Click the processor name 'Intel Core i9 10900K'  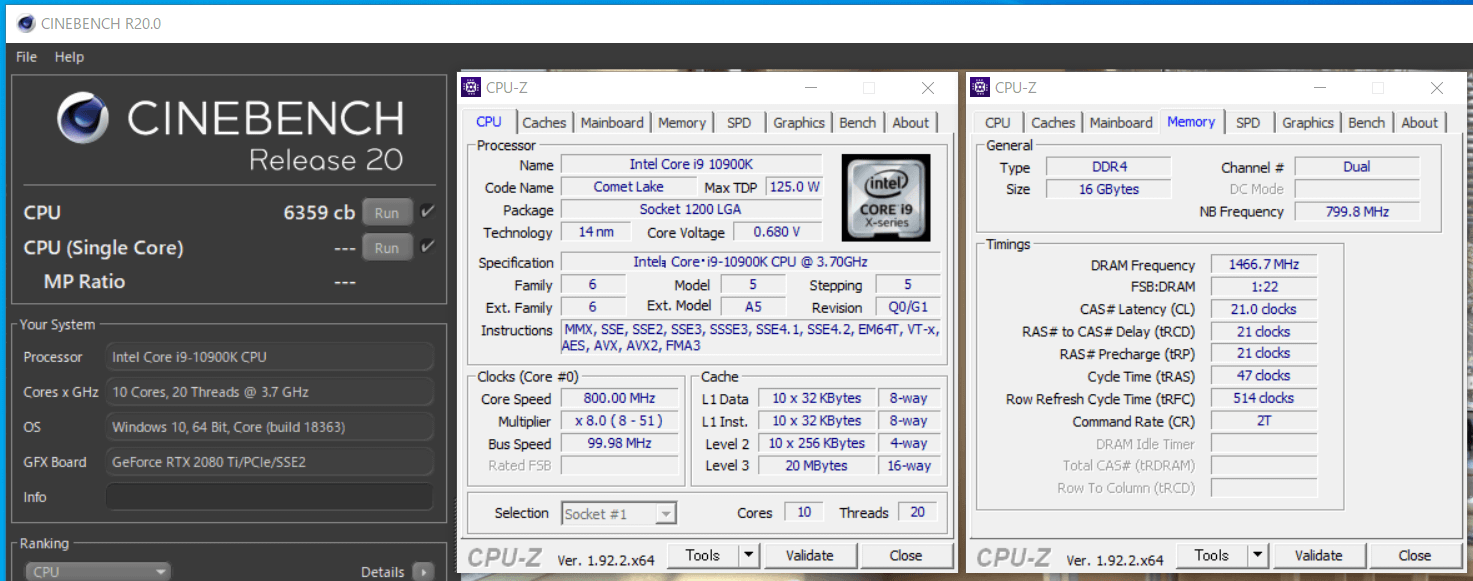(691, 164)
